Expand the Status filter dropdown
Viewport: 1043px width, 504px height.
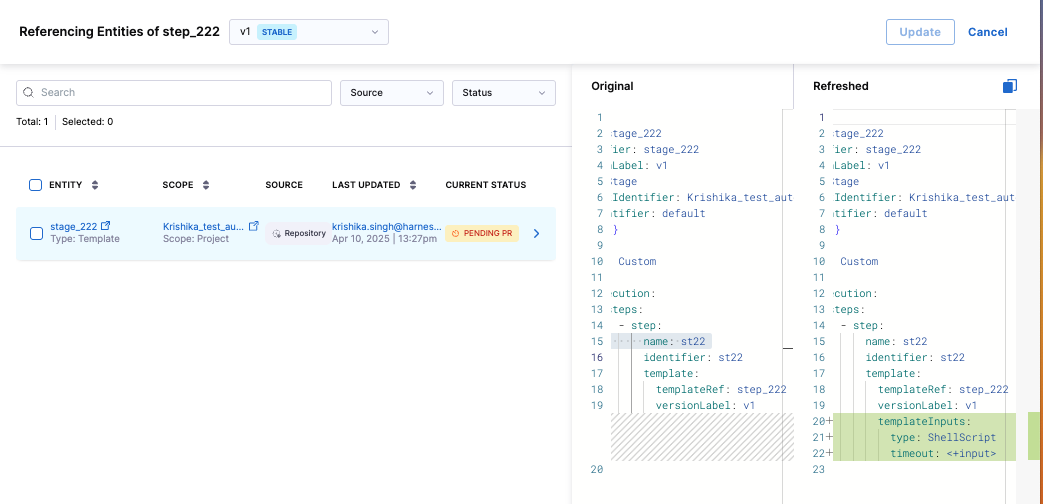click(x=503, y=93)
